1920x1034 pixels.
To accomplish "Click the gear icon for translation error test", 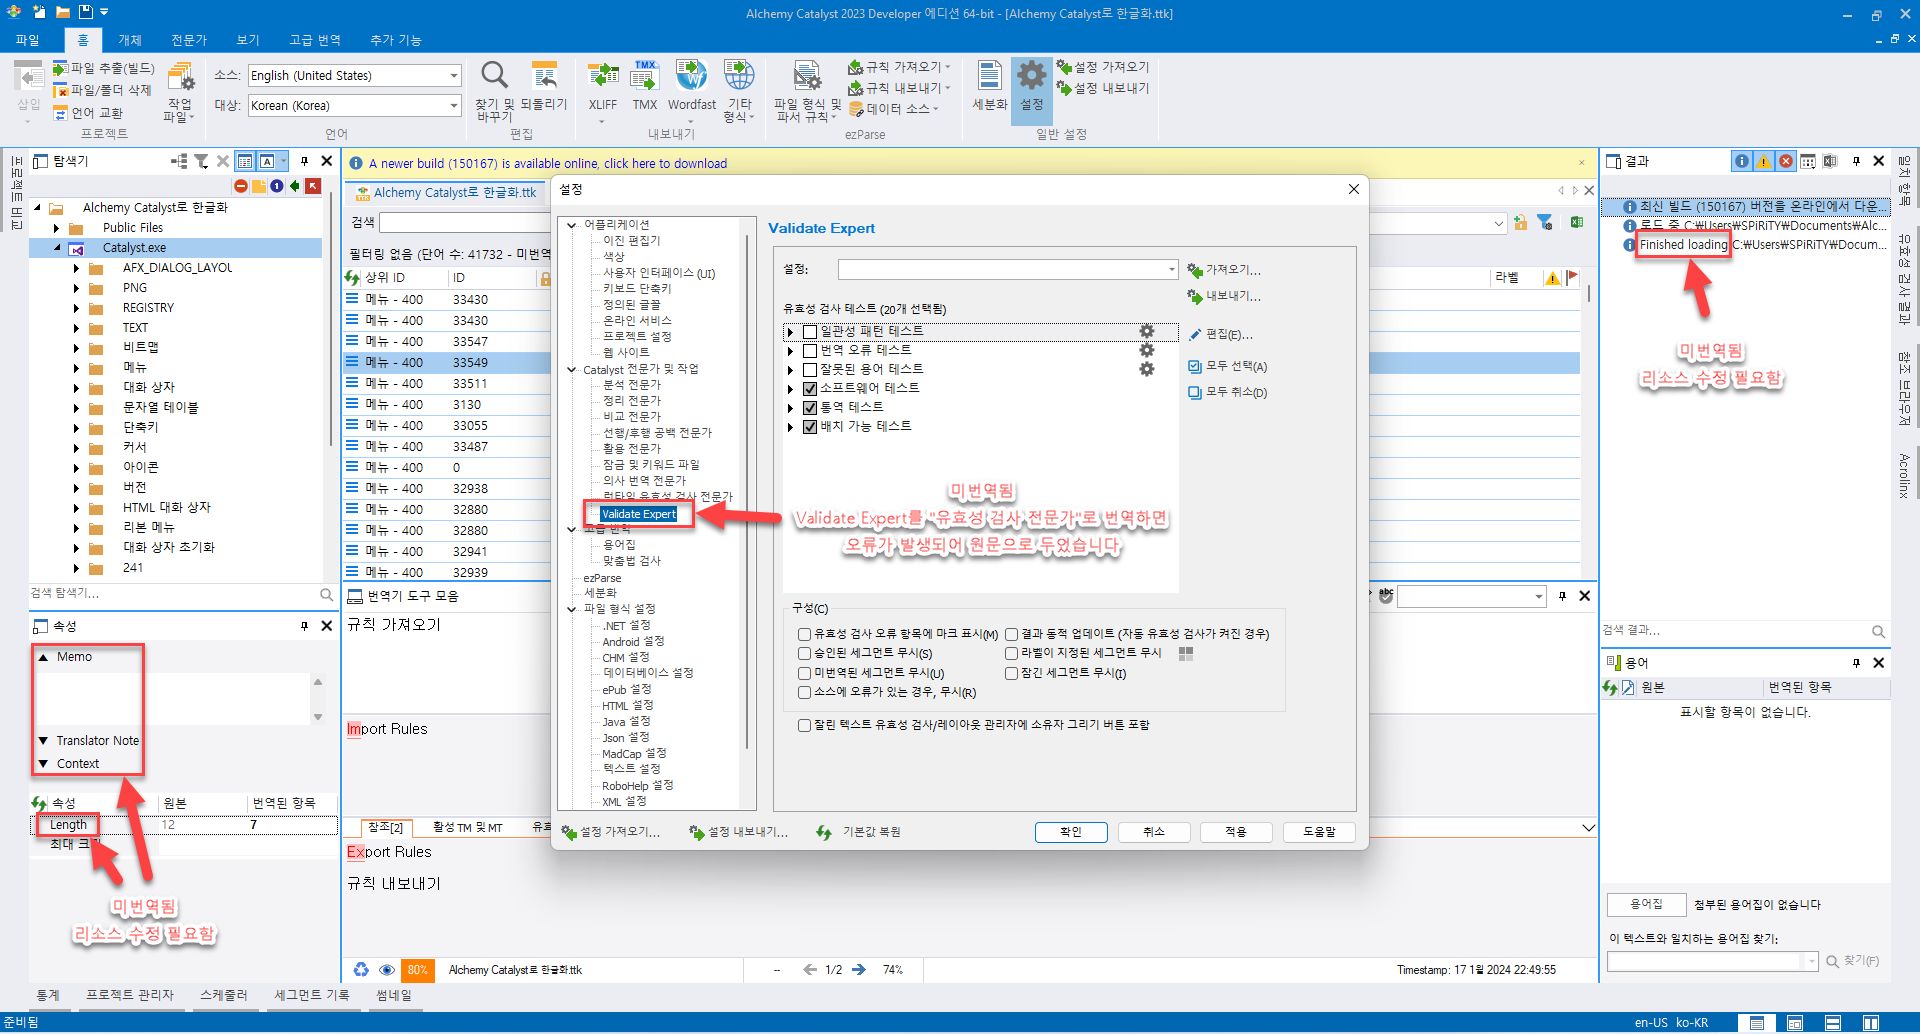I will tap(1147, 350).
